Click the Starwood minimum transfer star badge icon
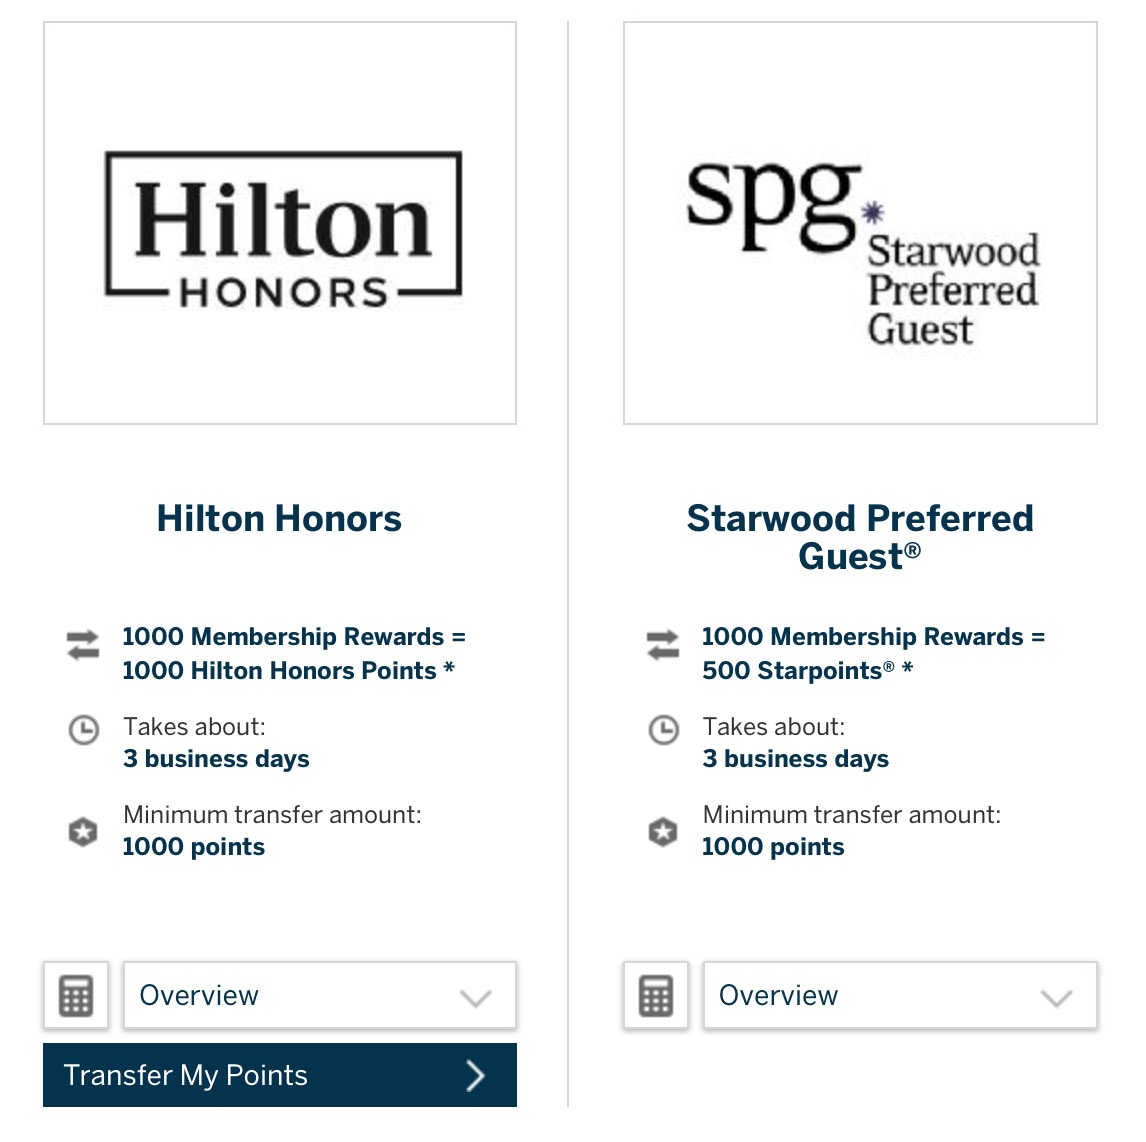 tap(663, 831)
